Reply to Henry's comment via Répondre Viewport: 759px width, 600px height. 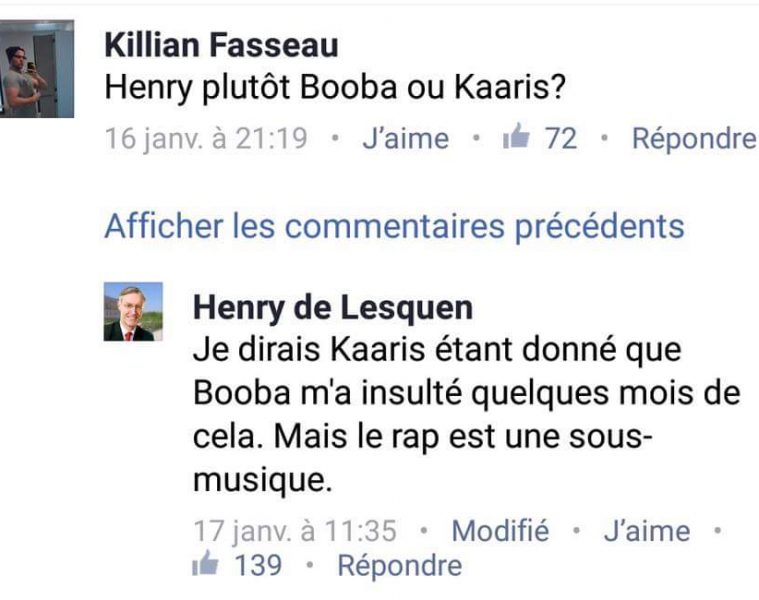tap(399, 566)
